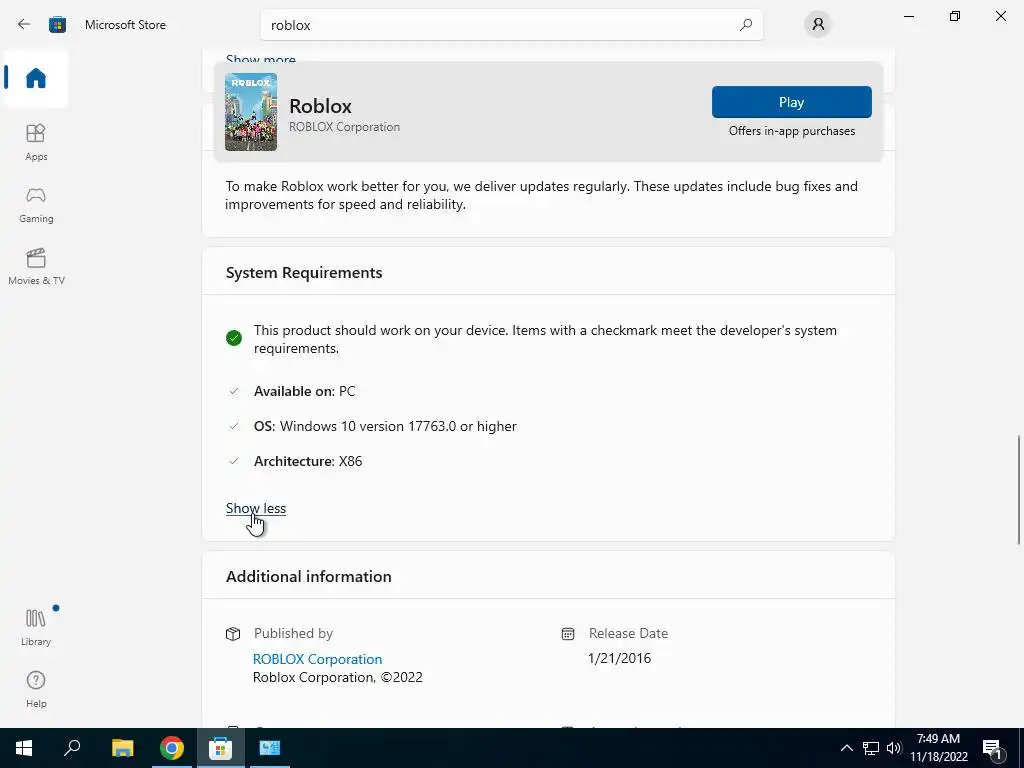Open the taskbar search icon
Screen dimensions: 1024x768
coord(72,748)
